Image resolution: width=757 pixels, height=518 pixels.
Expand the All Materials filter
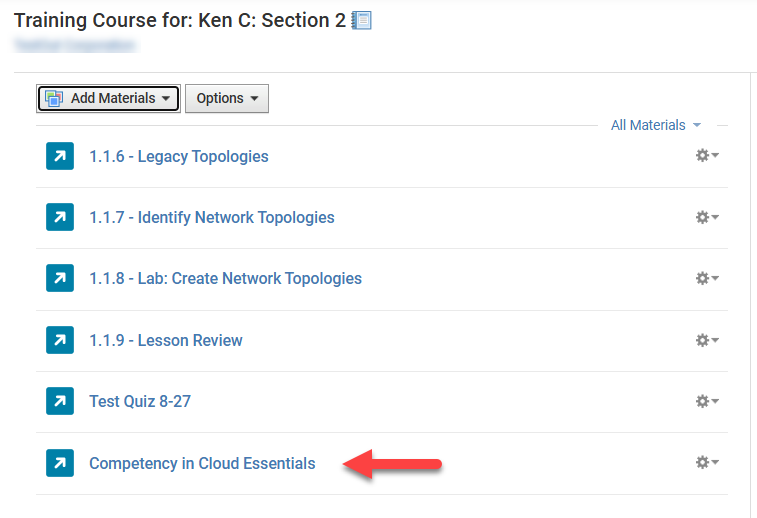(x=656, y=126)
